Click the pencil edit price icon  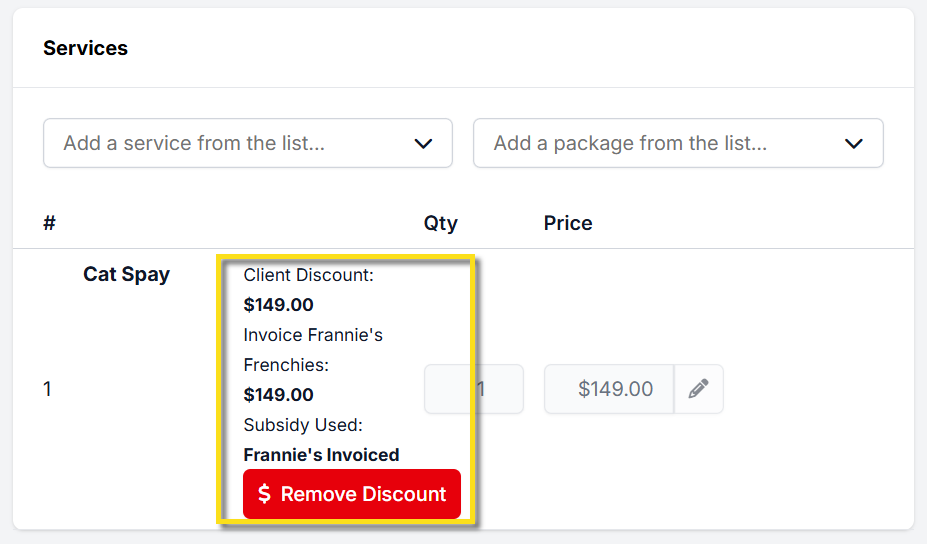click(698, 389)
